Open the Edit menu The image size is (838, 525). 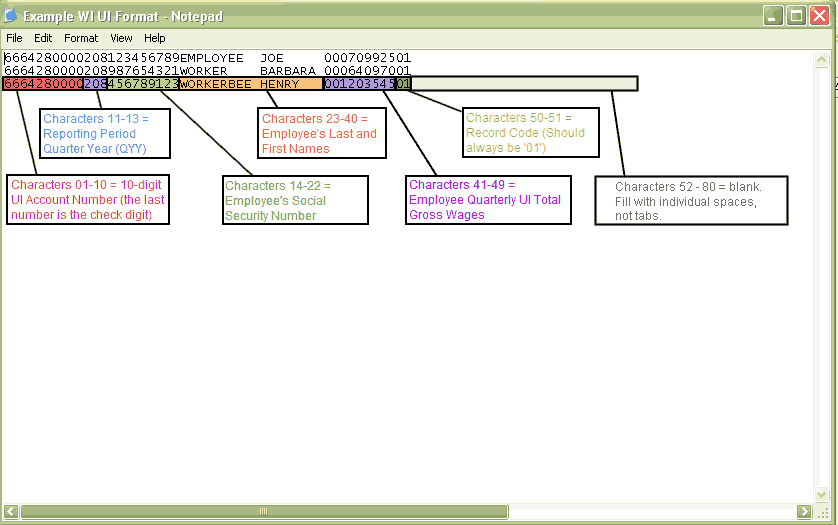coord(43,38)
